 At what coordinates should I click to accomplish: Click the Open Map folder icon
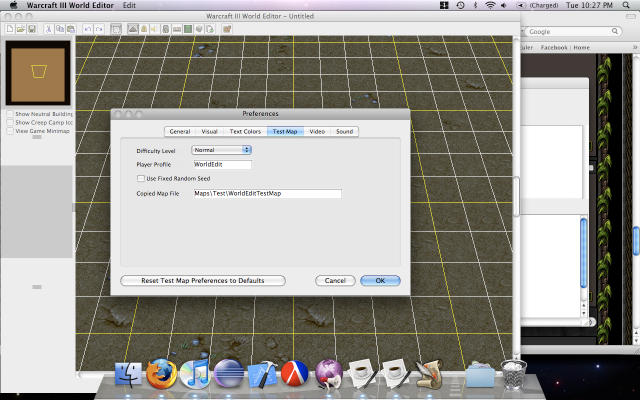tap(21, 29)
